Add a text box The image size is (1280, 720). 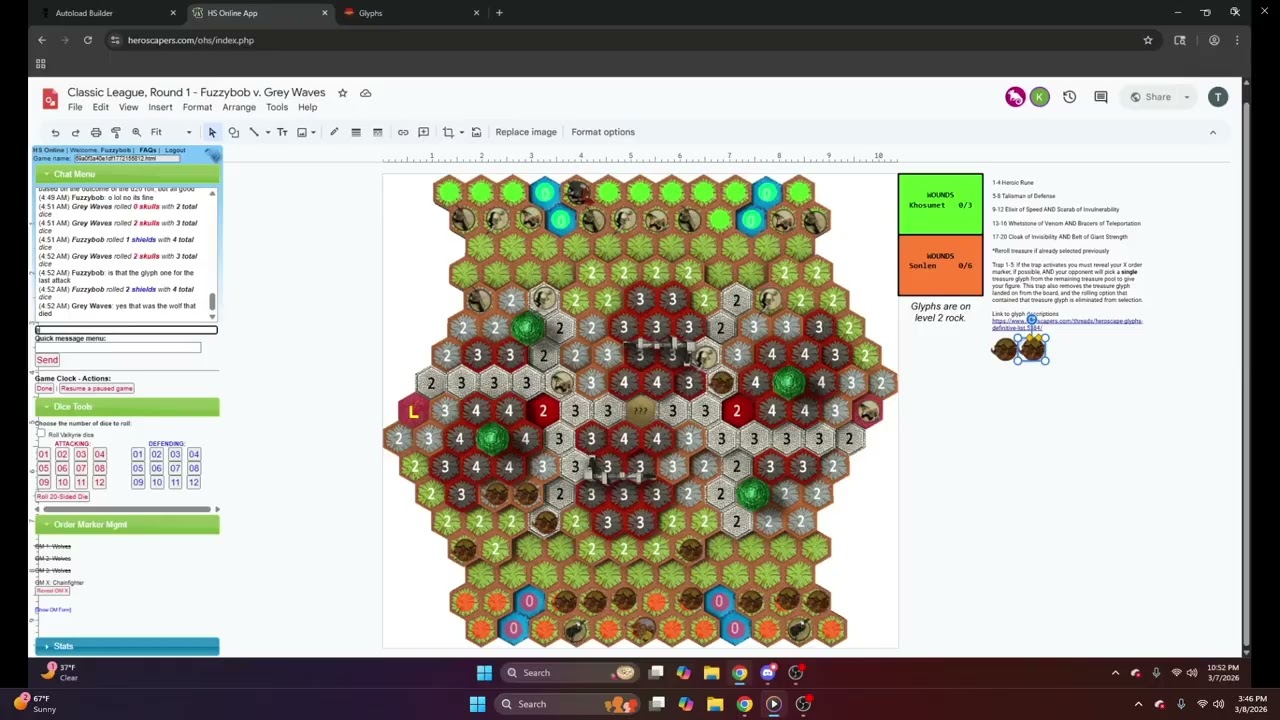(282, 132)
